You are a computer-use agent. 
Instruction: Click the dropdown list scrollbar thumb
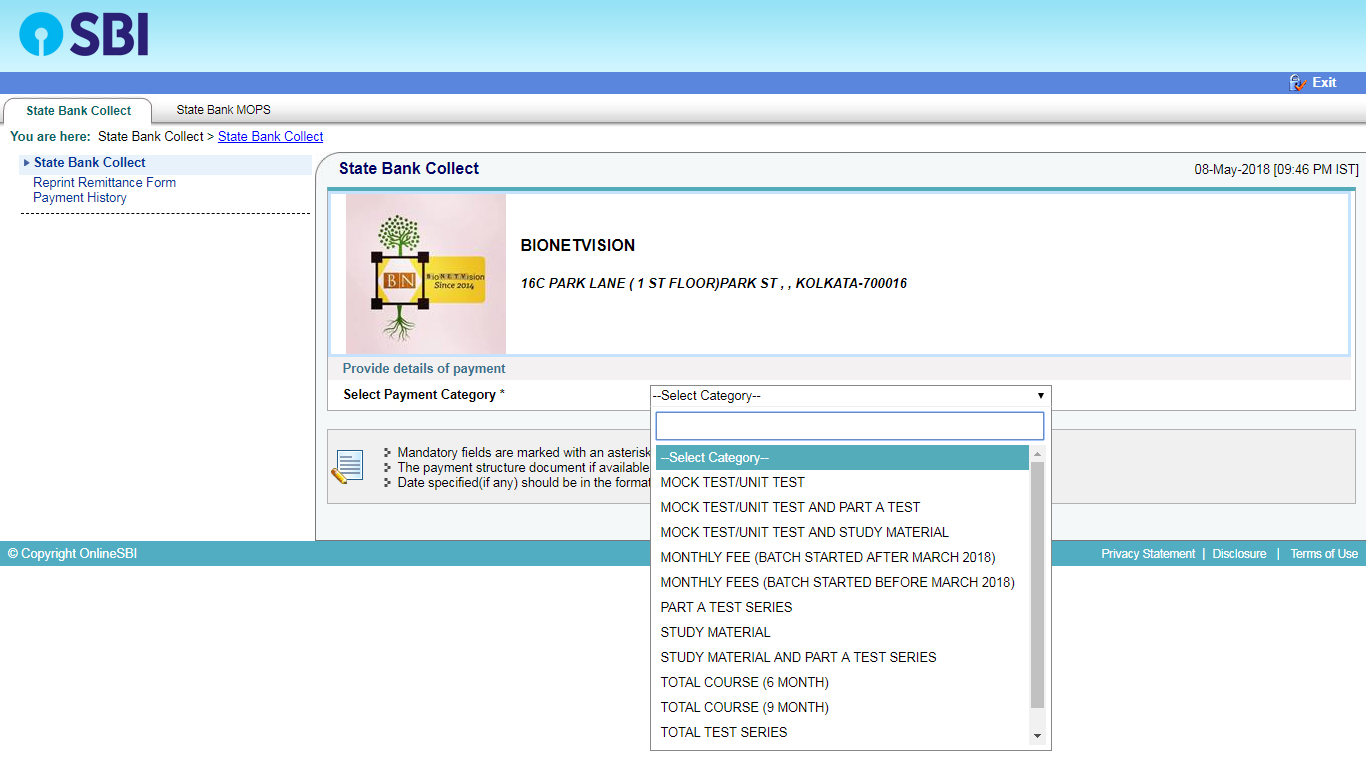click(x=1037, y=585)
